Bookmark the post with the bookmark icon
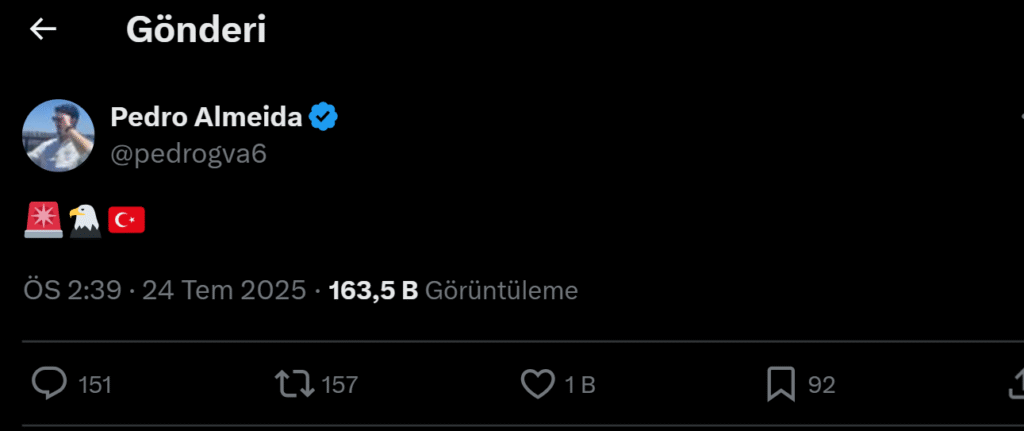This screenshot has height=431, width=1024. 781,384
